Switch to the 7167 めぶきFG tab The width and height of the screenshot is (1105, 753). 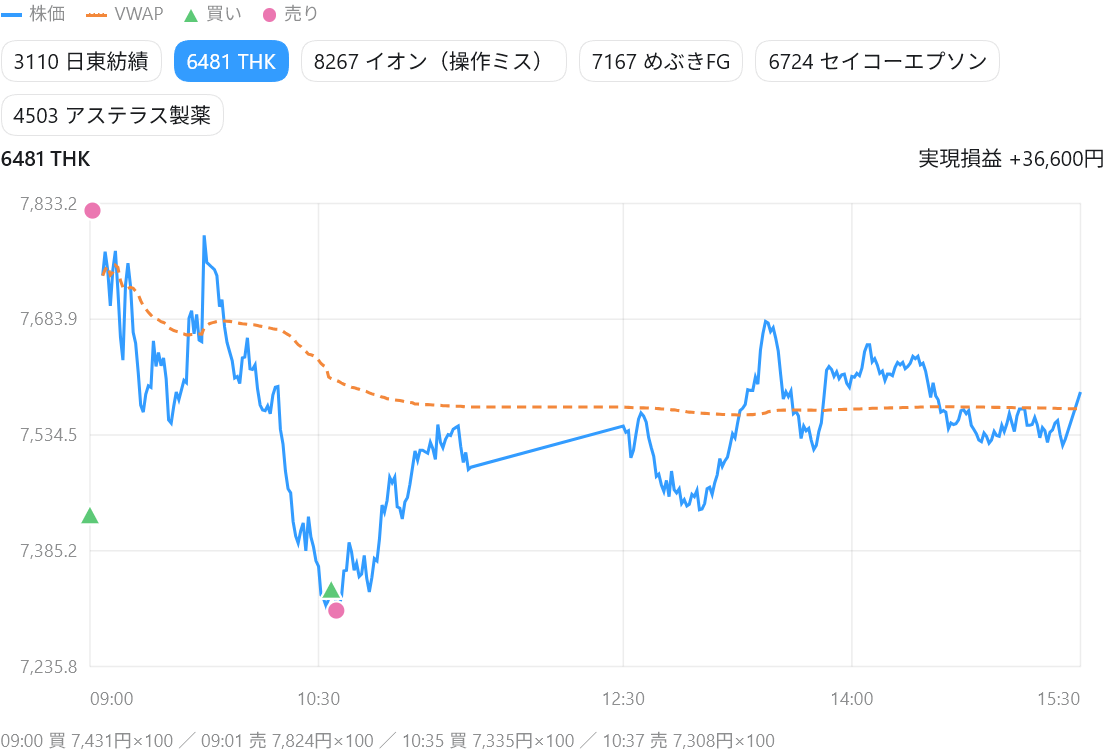coord(660,61)
